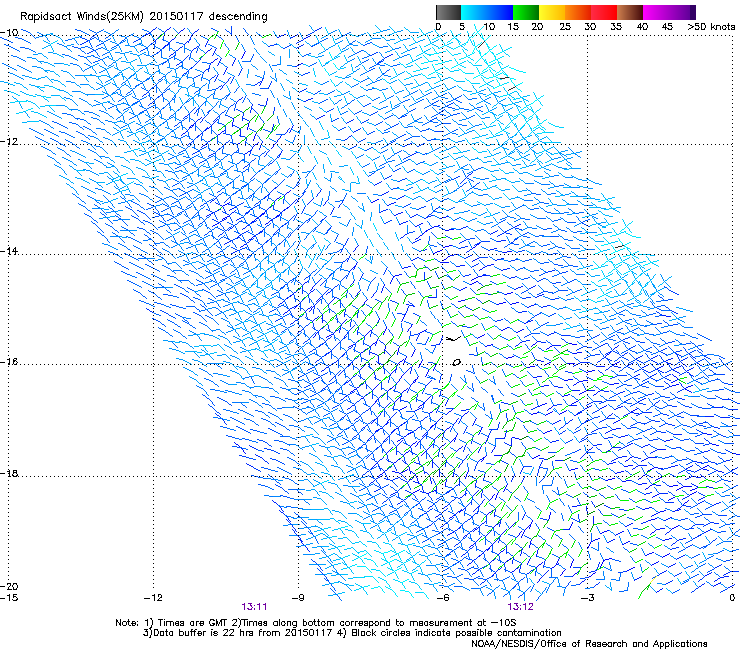
Task: Select the red 30-35 knots legend segment
Action: [x=604, y=12]
